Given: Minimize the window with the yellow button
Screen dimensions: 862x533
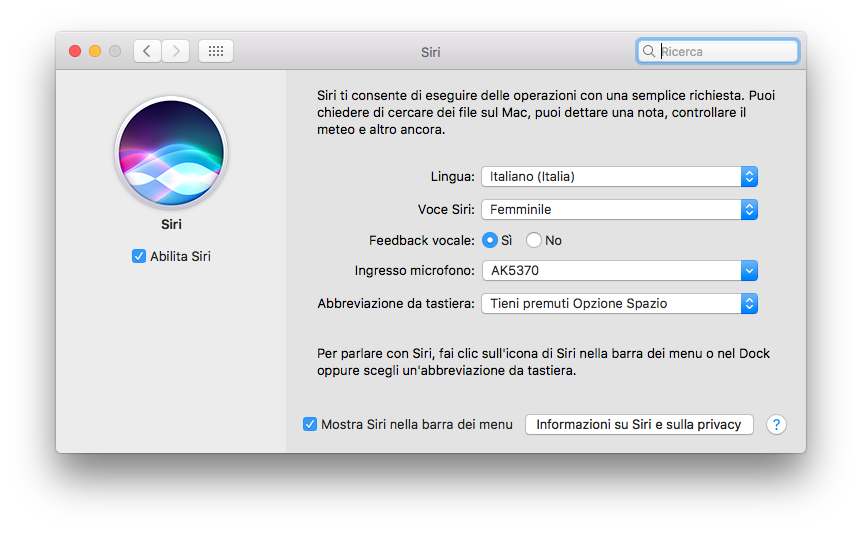Looking at the screenshot, I should [x=95, y=51].
